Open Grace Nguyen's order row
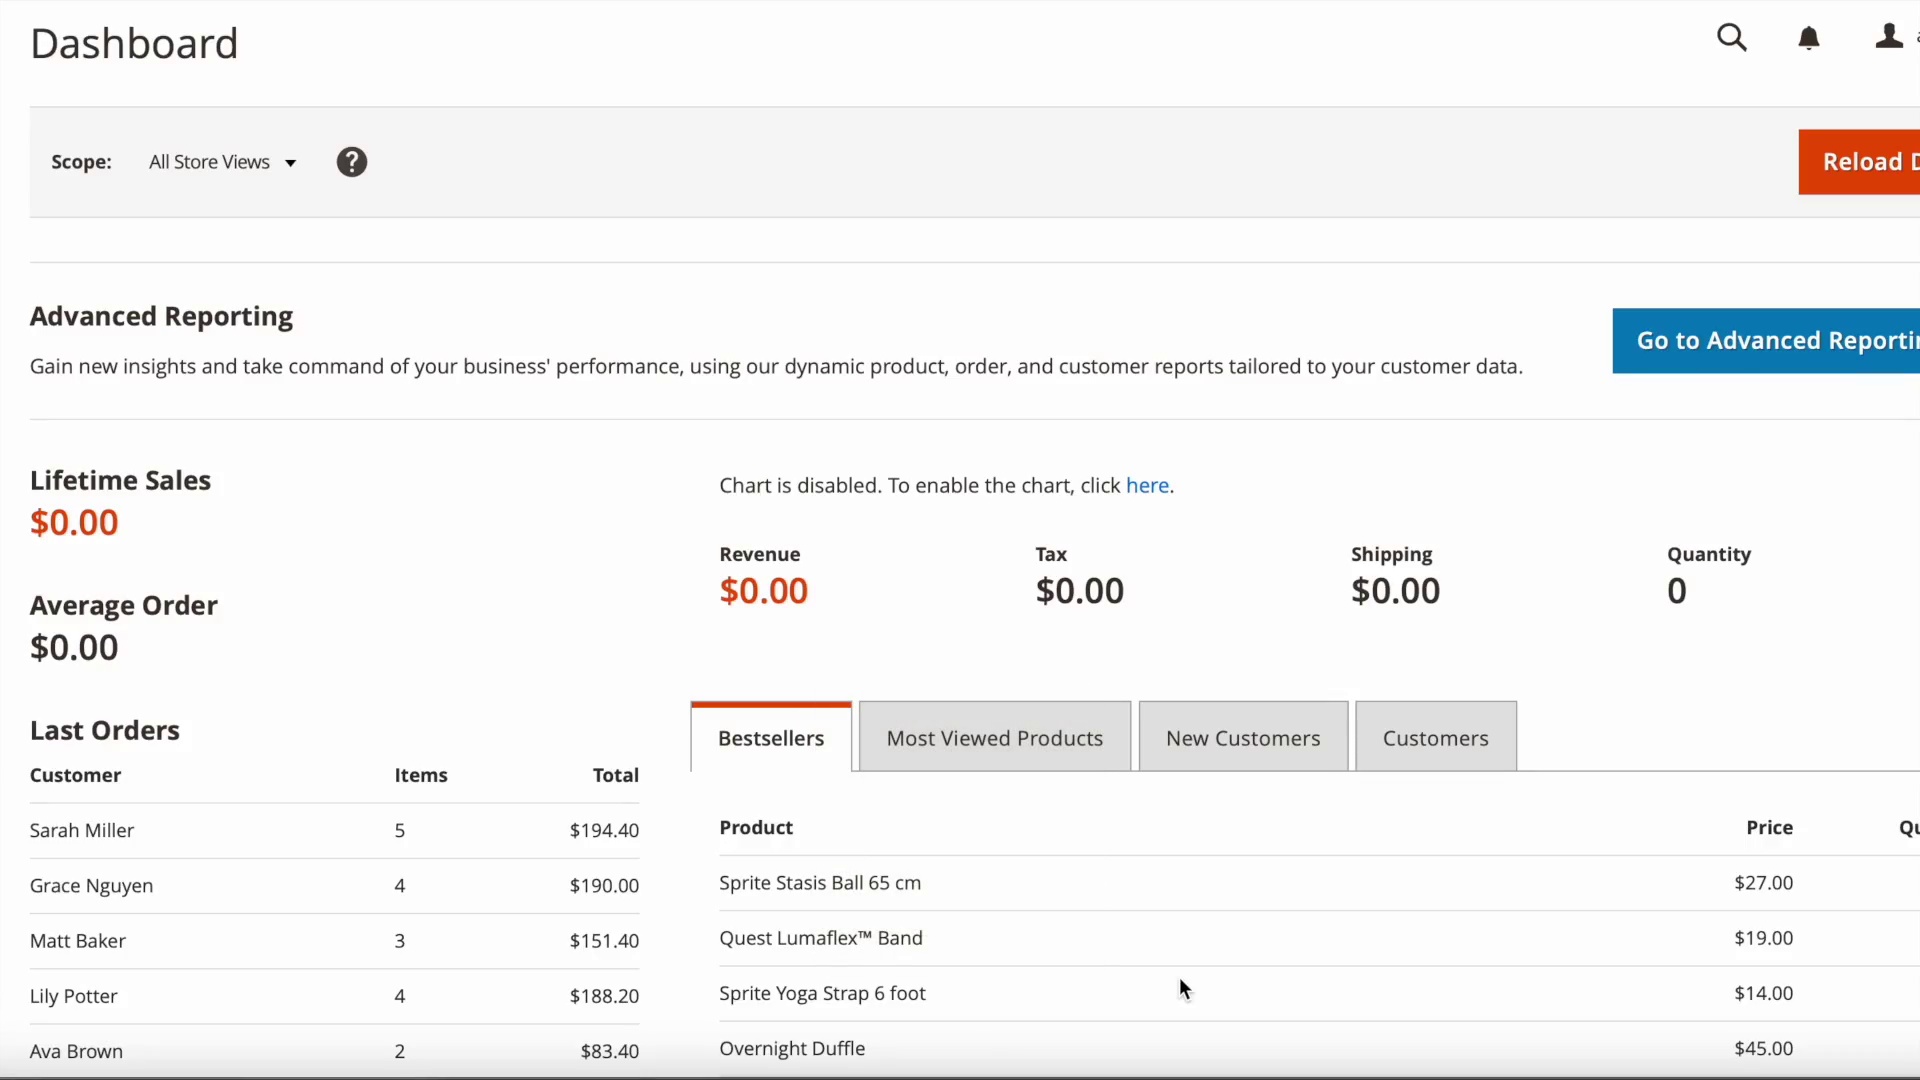Image resolution: width=1920 pixels, height=1080 pixels. pyautogui.click(x=91, y=886)
